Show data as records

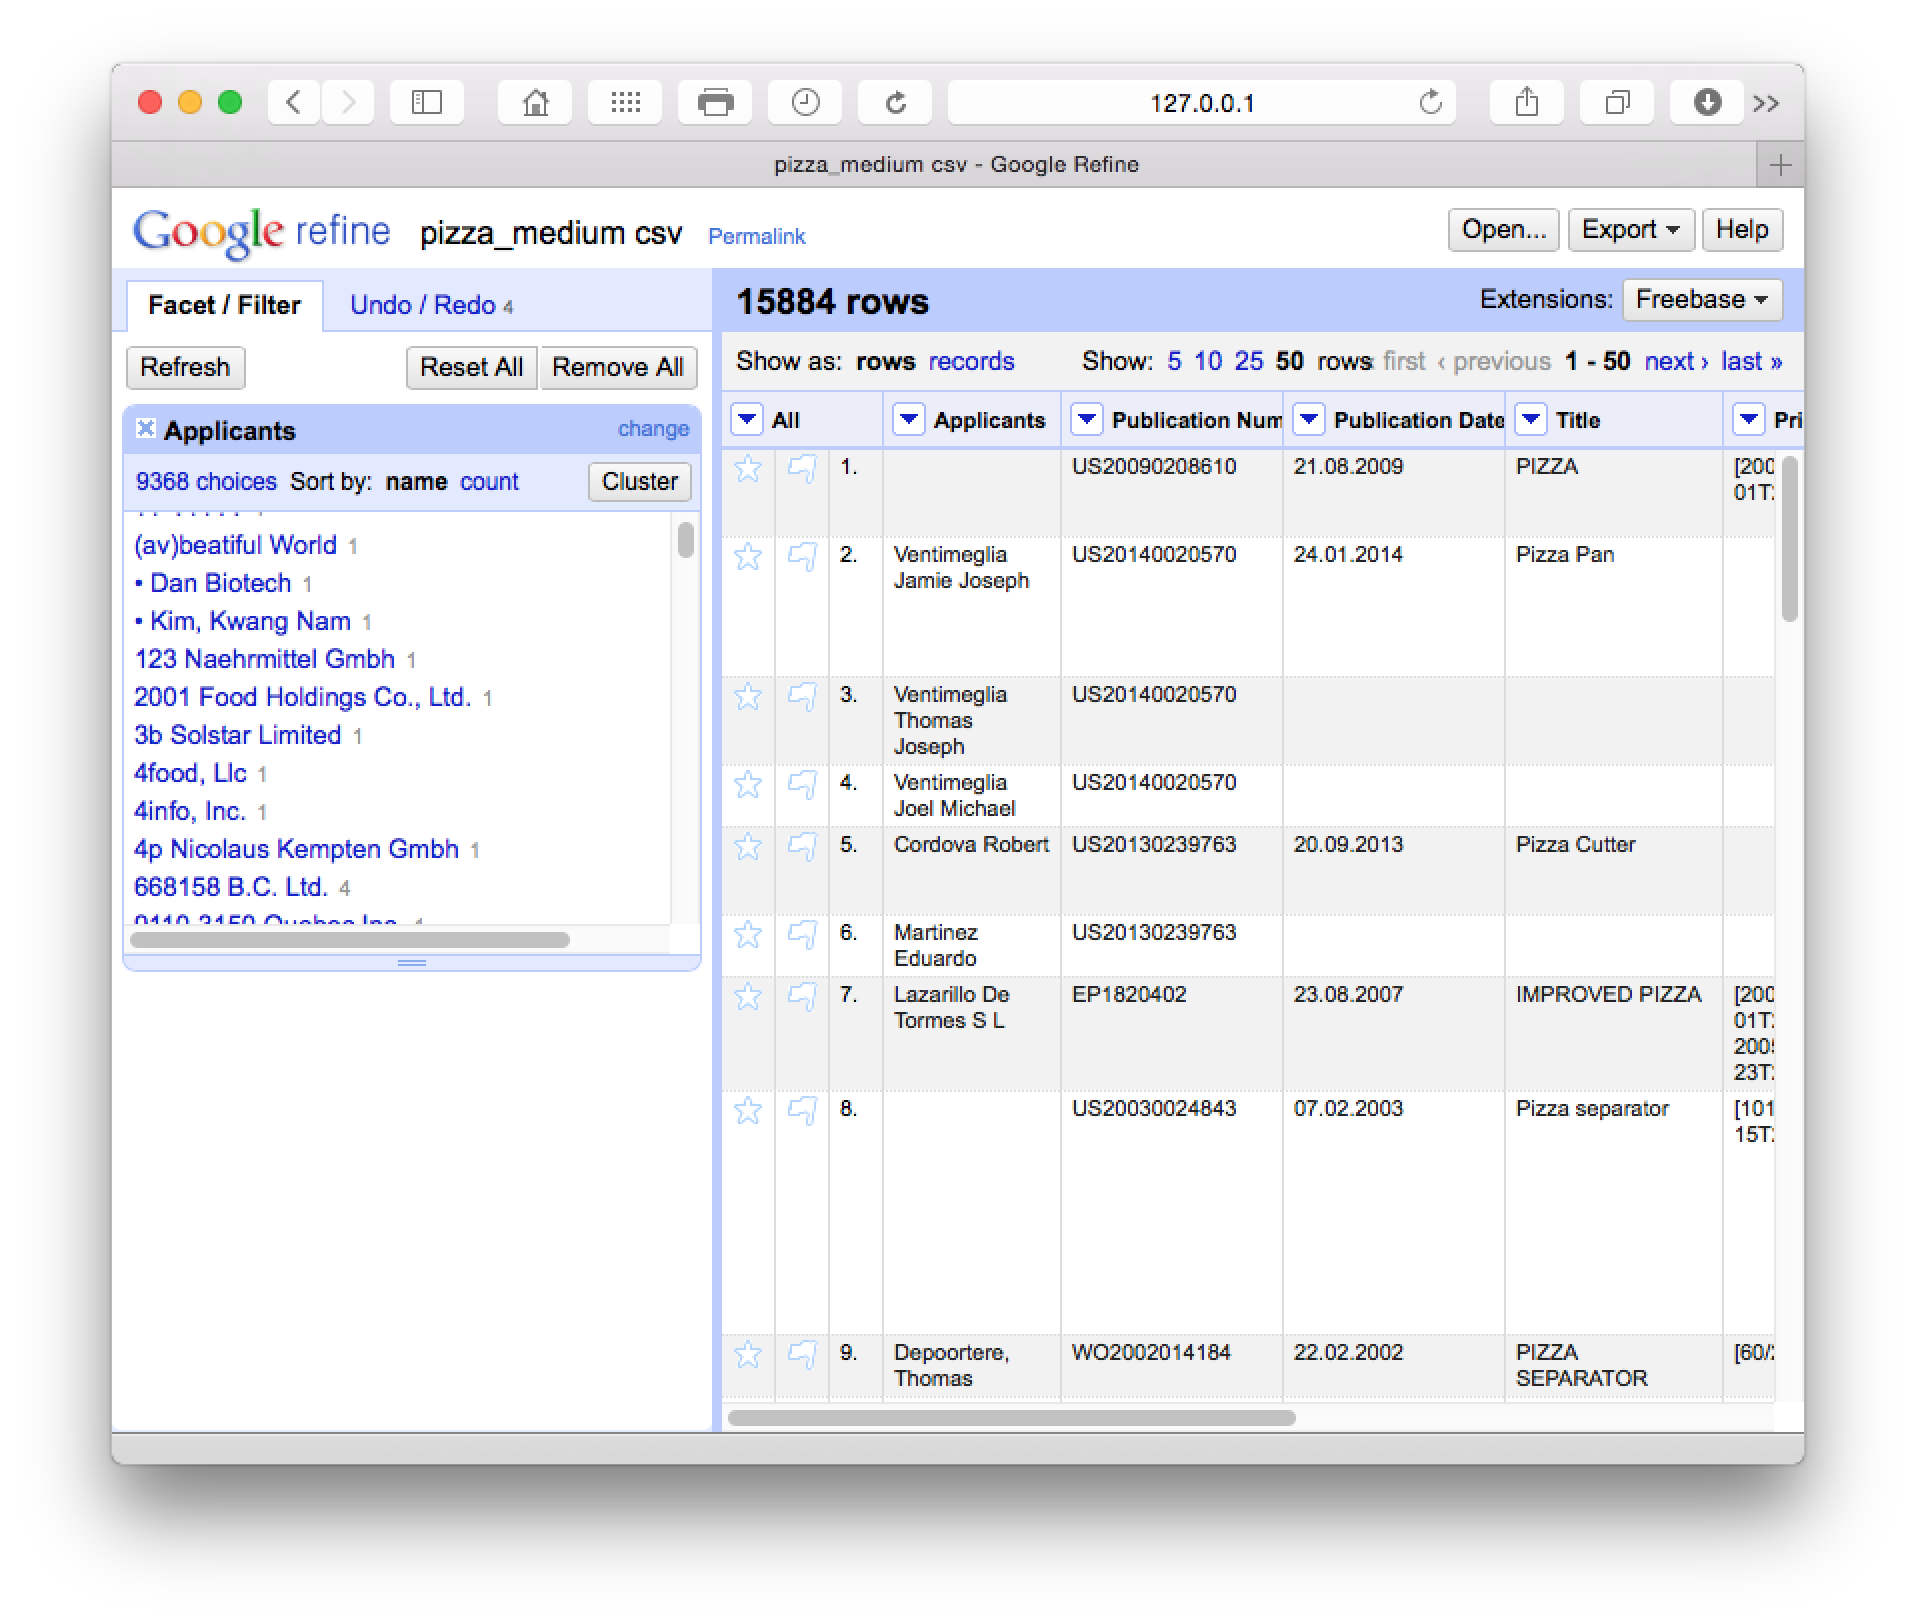971,361
